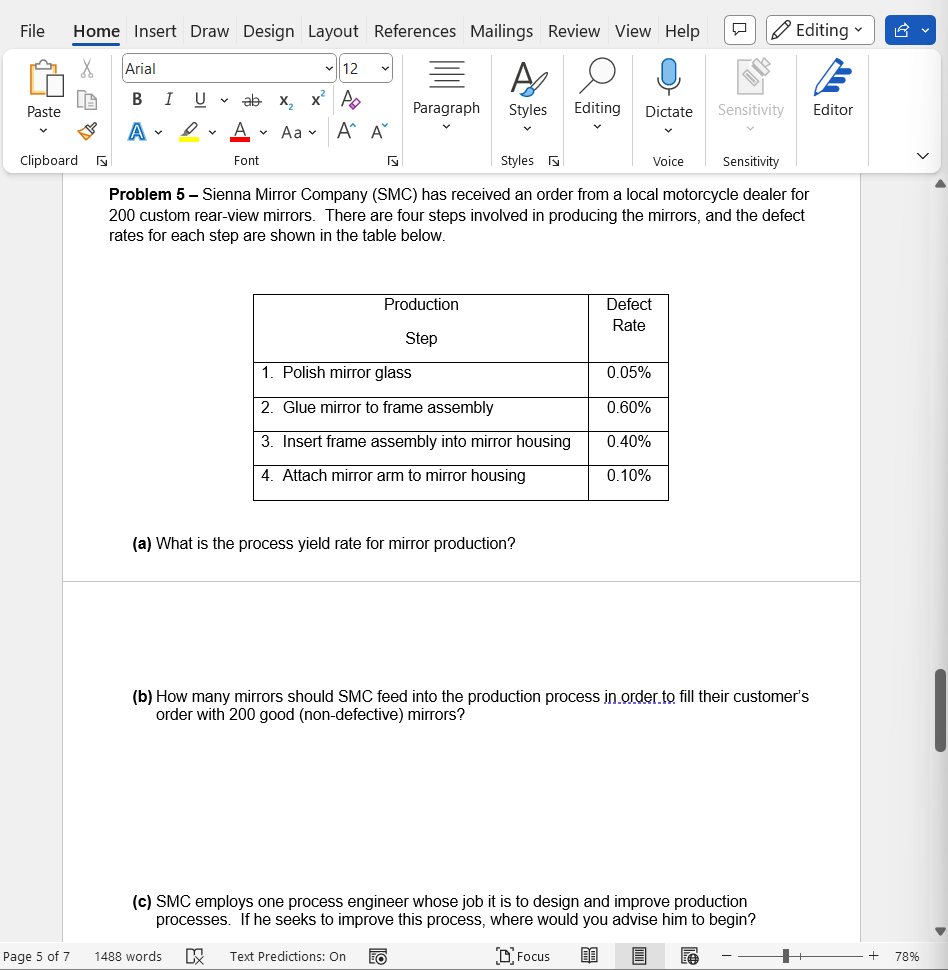Click the Share button icon
Viewport: 948px width, 970px height.
[902, 30]
